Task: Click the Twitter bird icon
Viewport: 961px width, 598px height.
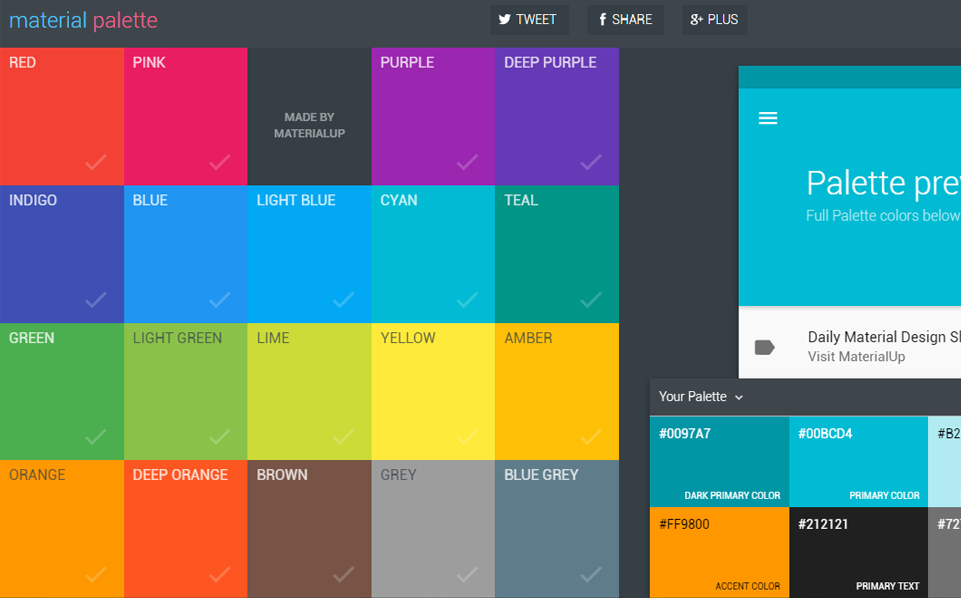Action: click(x=505, y=20)
